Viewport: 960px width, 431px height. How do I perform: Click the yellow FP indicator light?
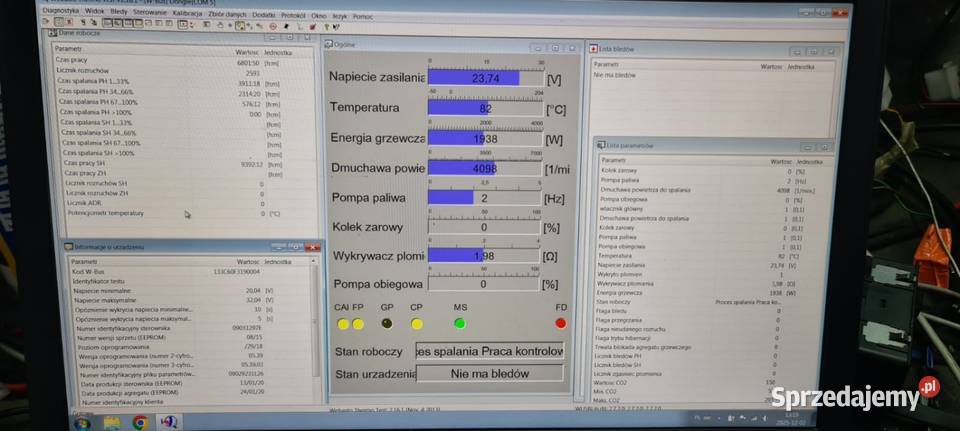pos(358,324)
